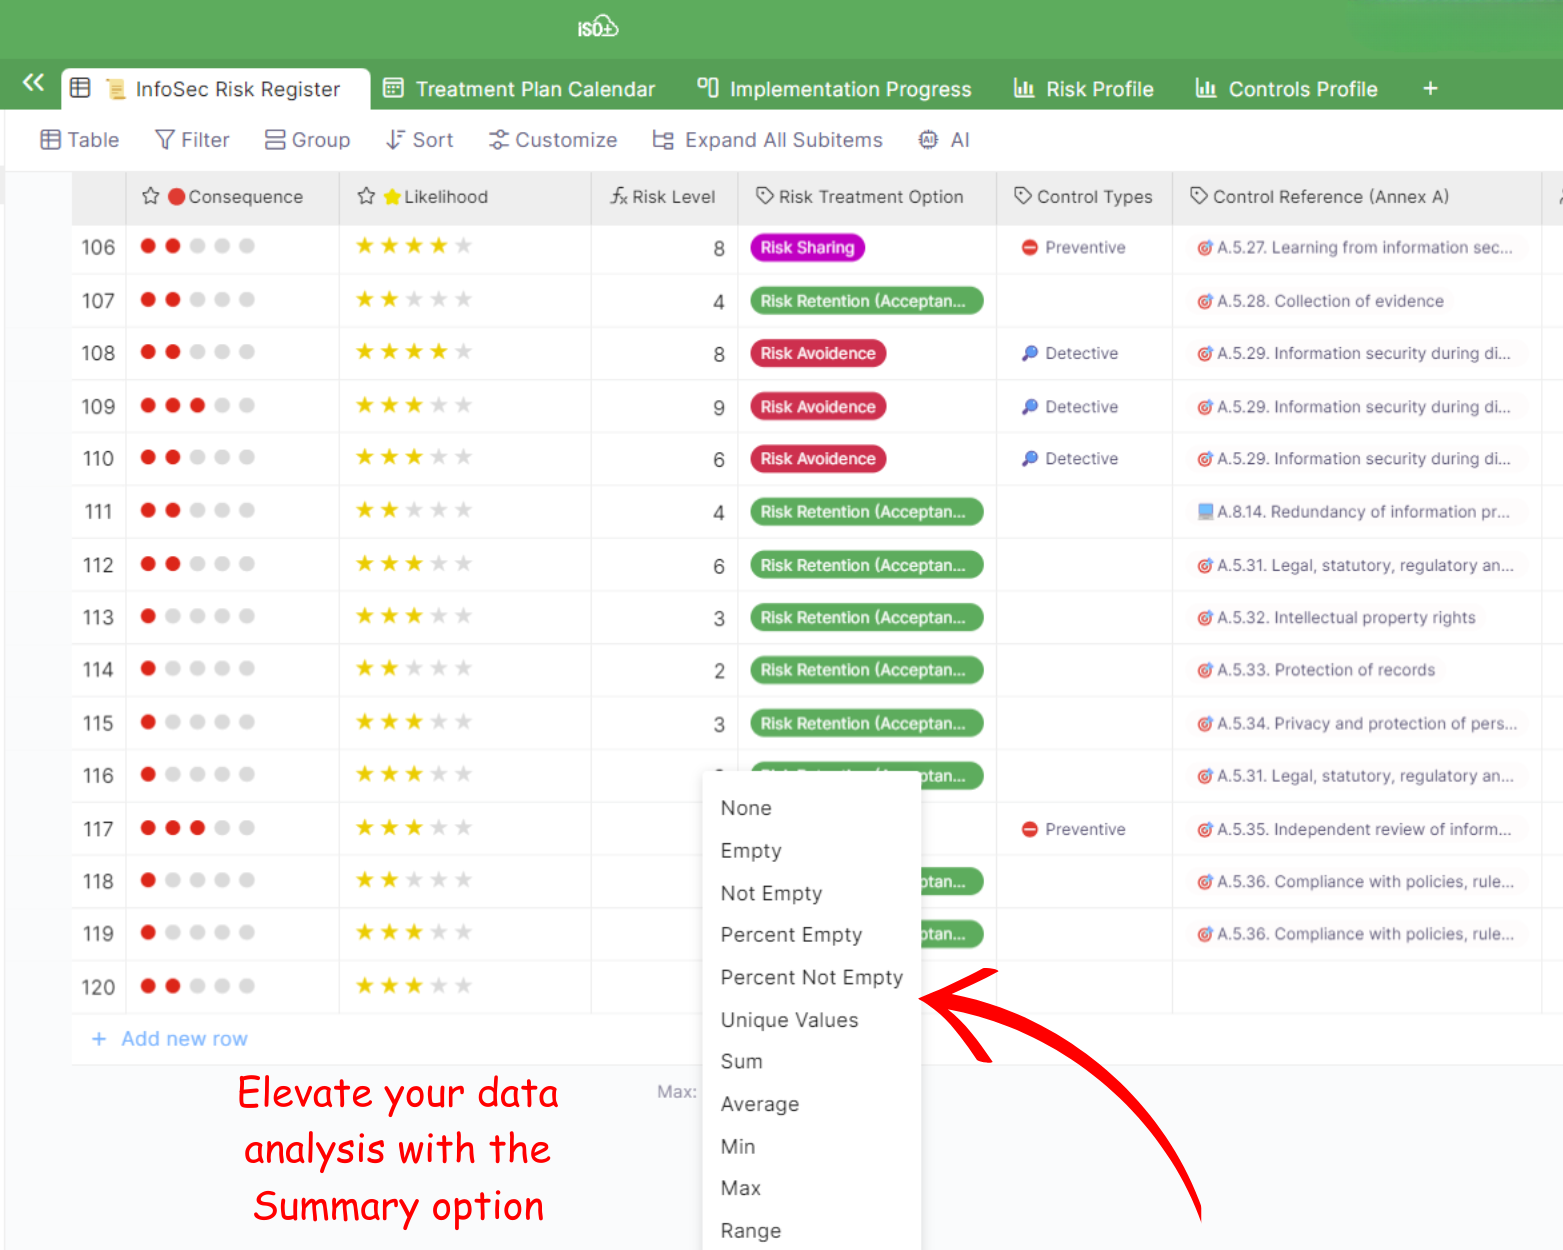Image resolution: width=1563 pixels, height=1250 pixels.
Task: Choose Average from the summary menu
Action: [x=759, y=1104]
